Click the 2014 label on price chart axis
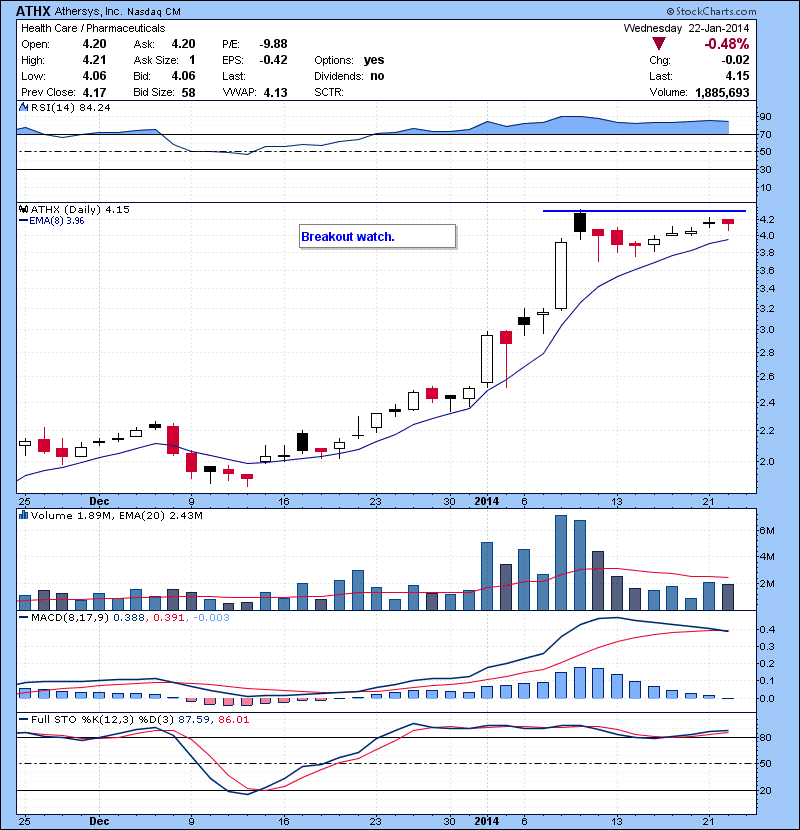This screenshot has height=830, width=800. [x=487, y=501]
